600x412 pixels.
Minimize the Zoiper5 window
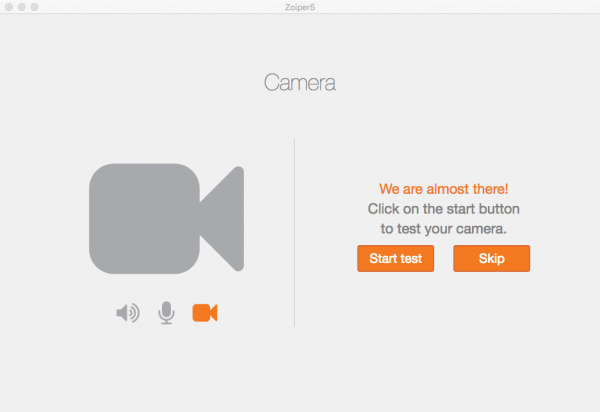pyautogui.click(x=22, y=7)
